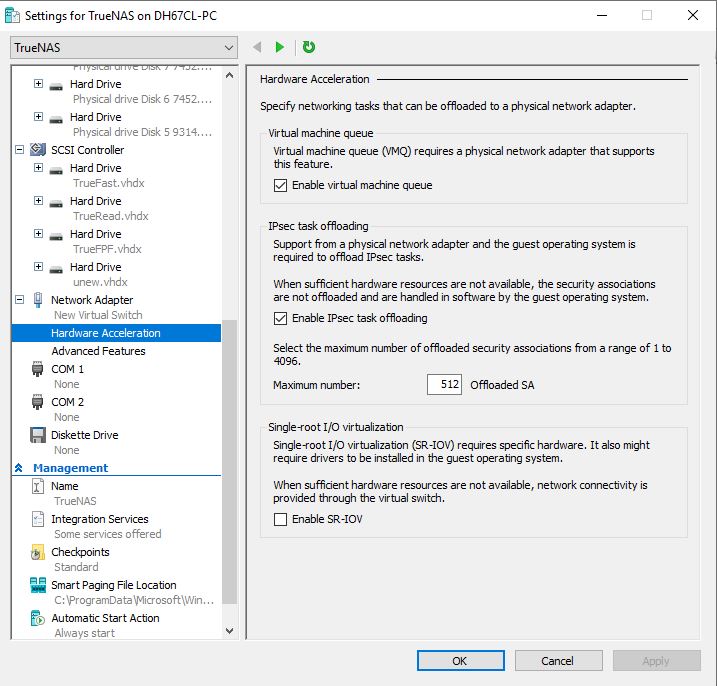Select the SCSI Controller icon
Screen dimensions: 717x686
(38, 150)
